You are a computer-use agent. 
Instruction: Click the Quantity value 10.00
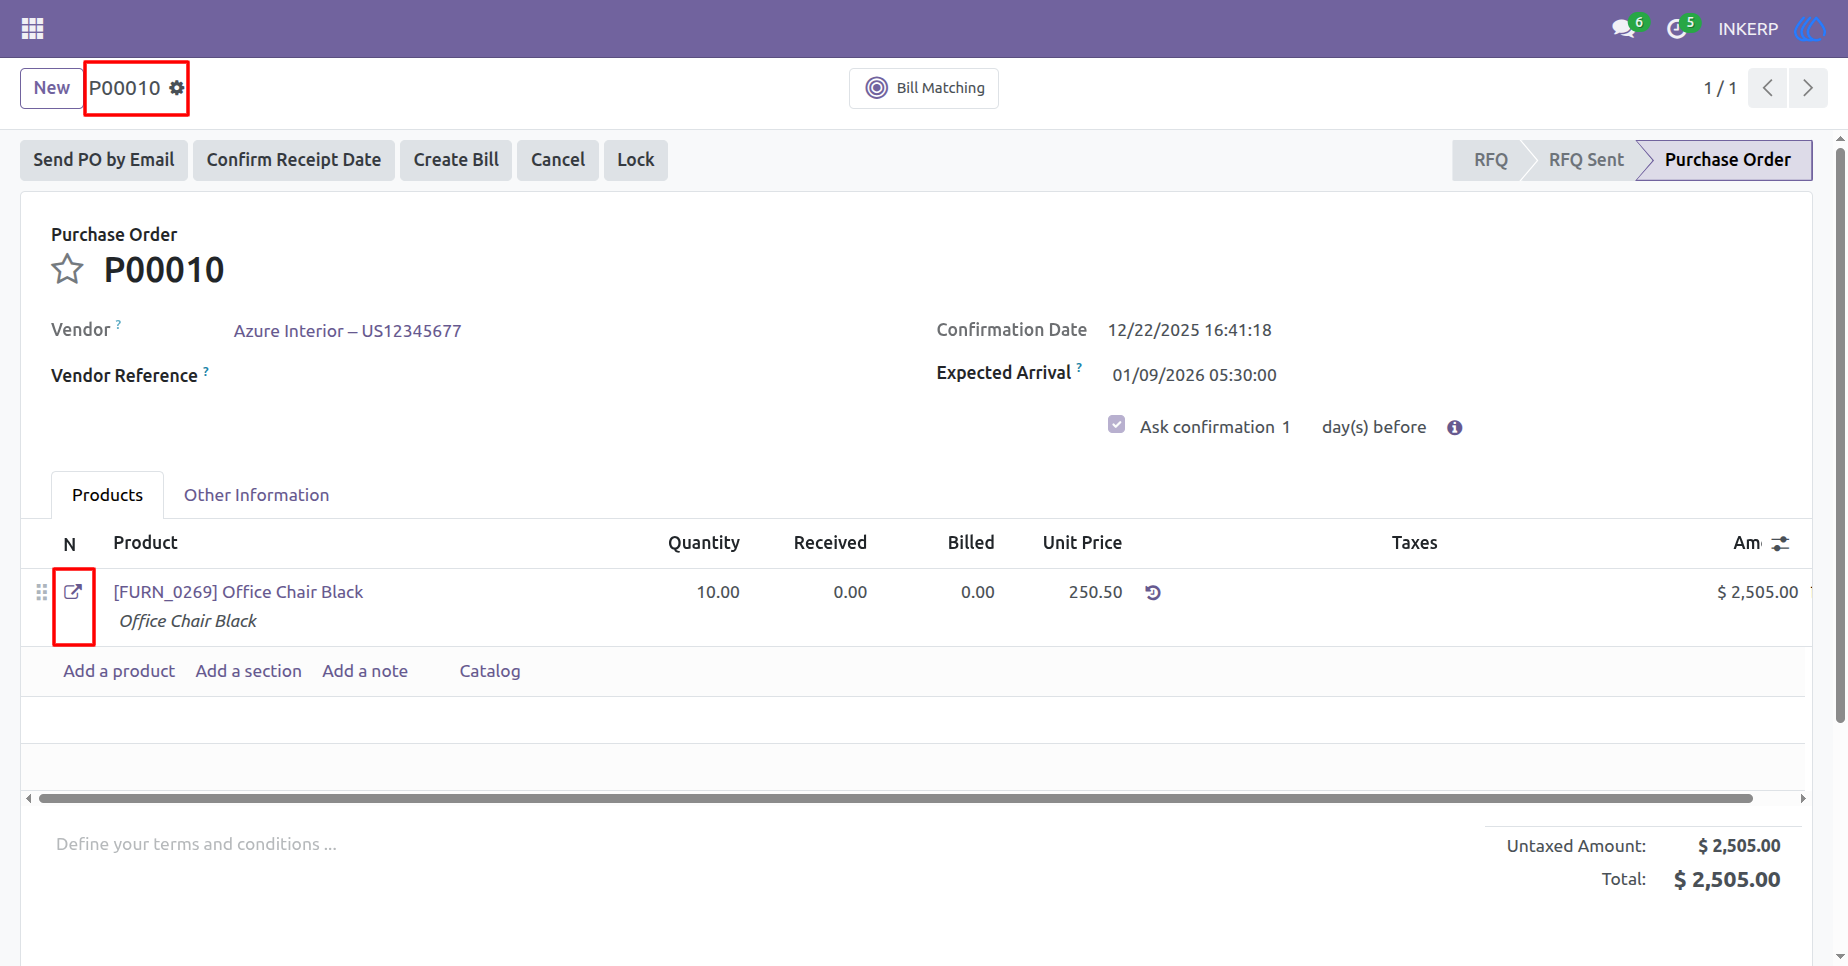pyautogui.click(x=717, y=592)
